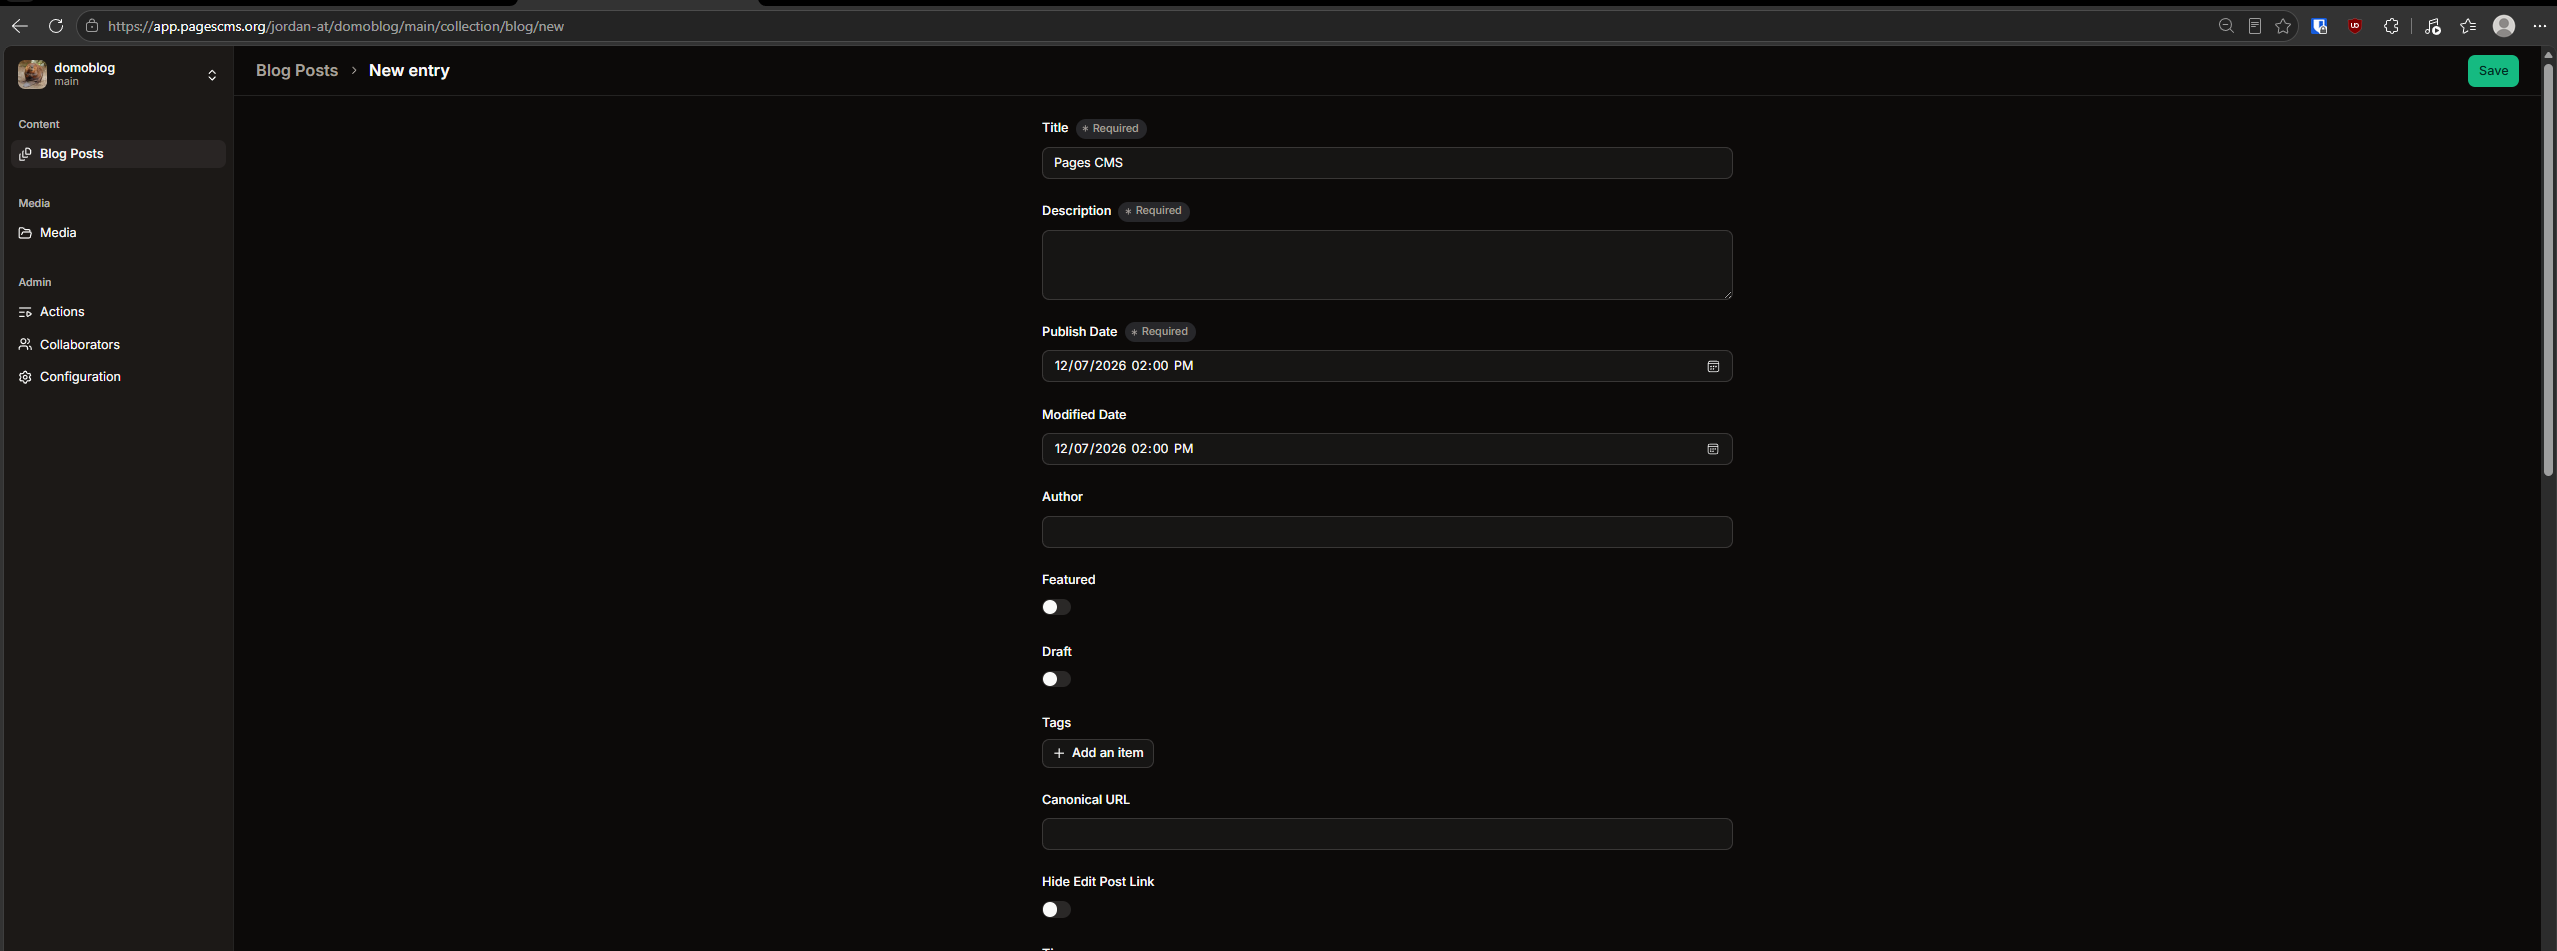The width and height of the screenshot is (2557, 951).
Task: Click the Required badge next to Title
Action: (x=1111, y=128)
